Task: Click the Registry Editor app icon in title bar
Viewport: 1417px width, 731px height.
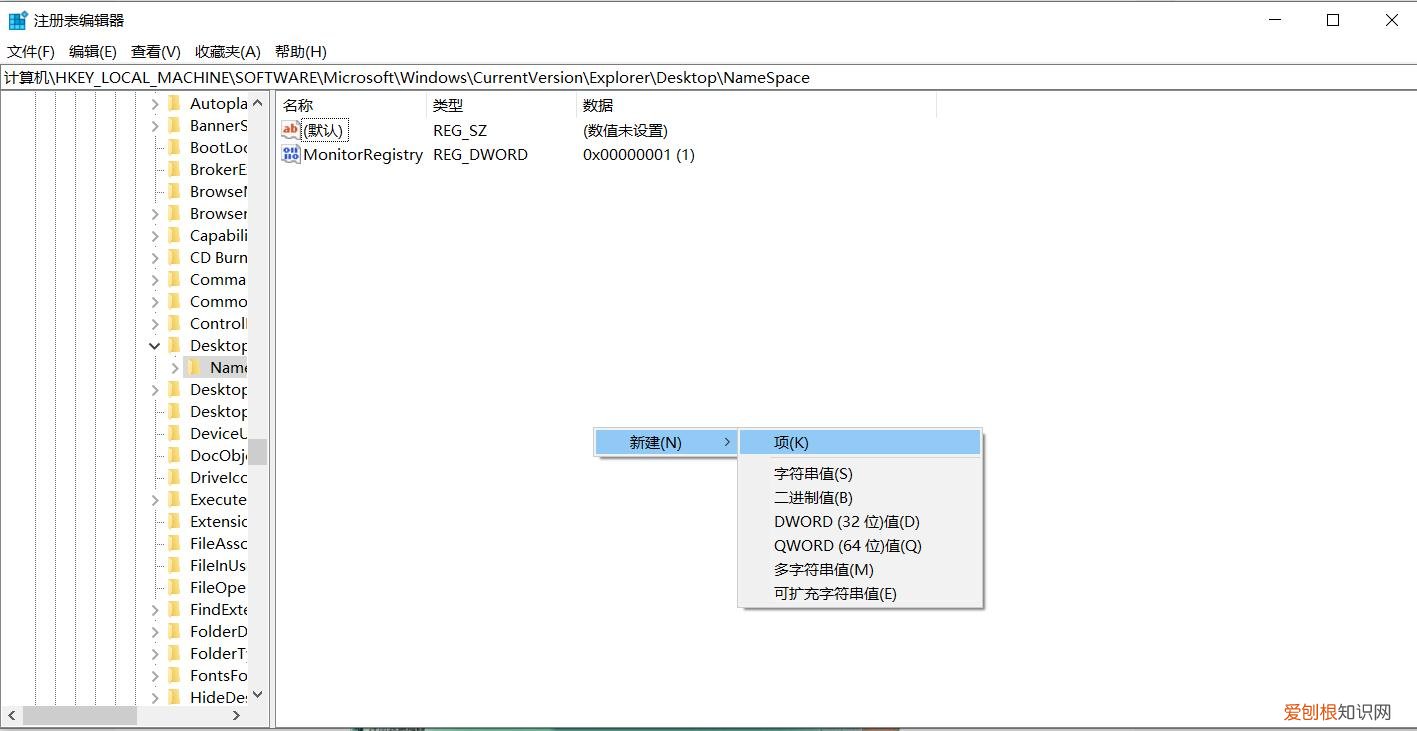Action: point(18,20)
